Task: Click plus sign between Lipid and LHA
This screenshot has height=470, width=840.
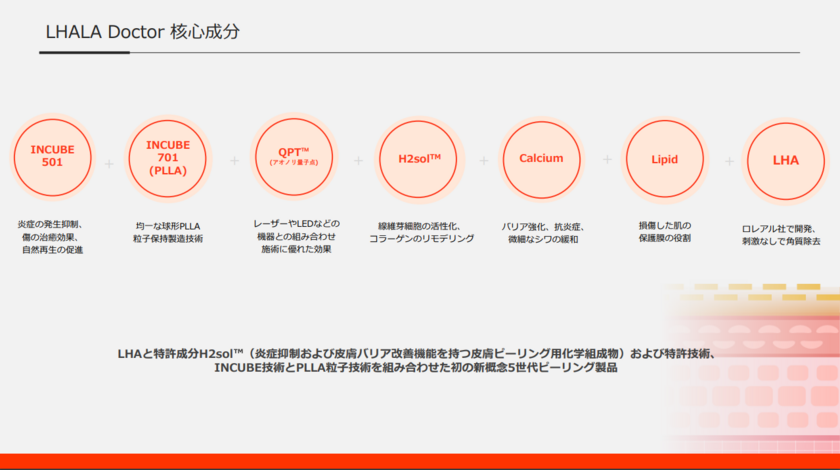Action: coord(729,161)
